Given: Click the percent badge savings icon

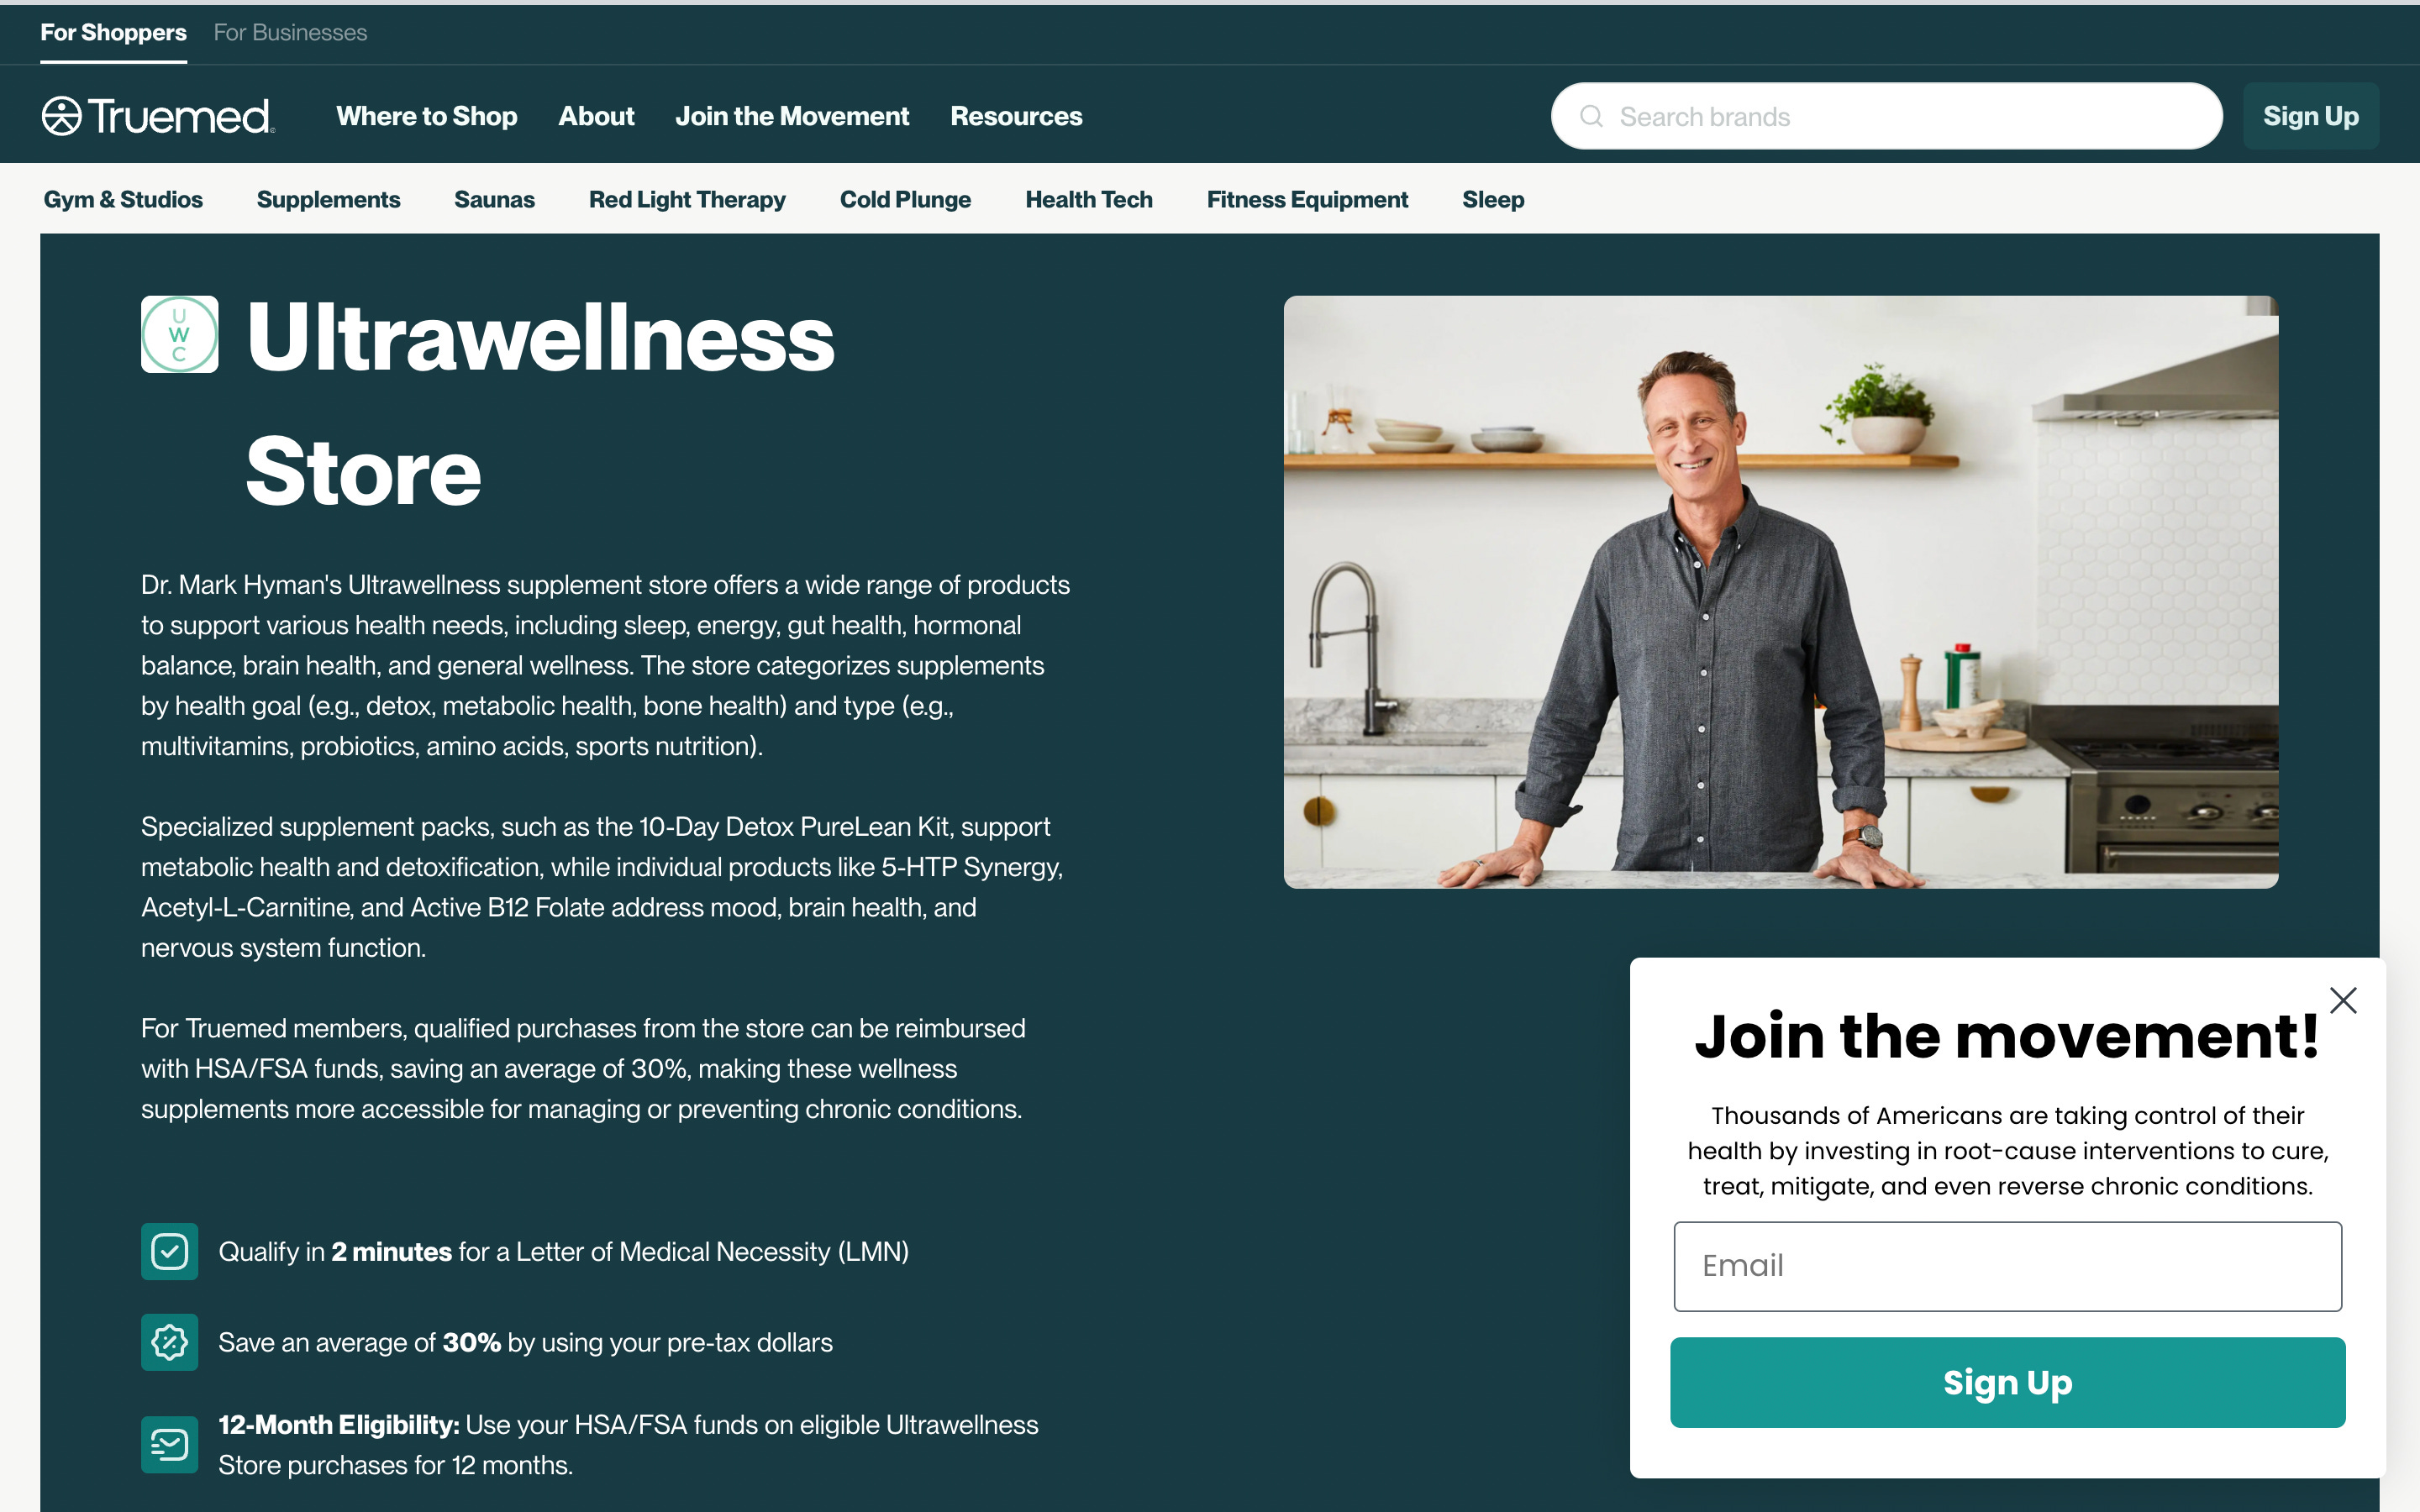Looking at the screenshot, I should [170, 1342].
